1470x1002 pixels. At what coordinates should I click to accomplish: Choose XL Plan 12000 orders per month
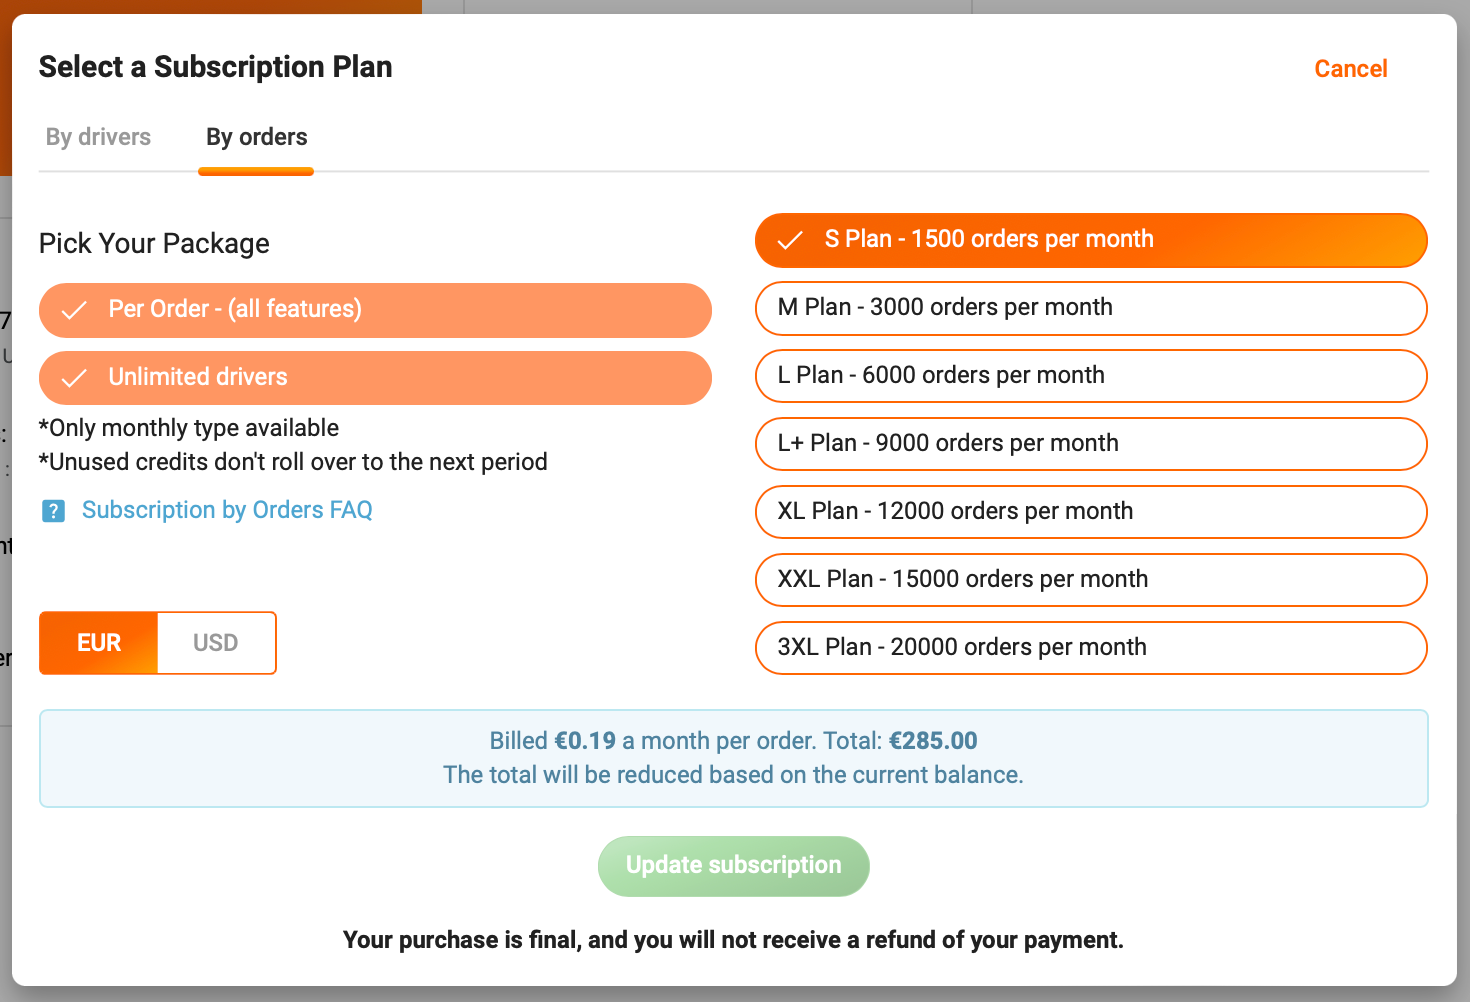click(1090, 512)
